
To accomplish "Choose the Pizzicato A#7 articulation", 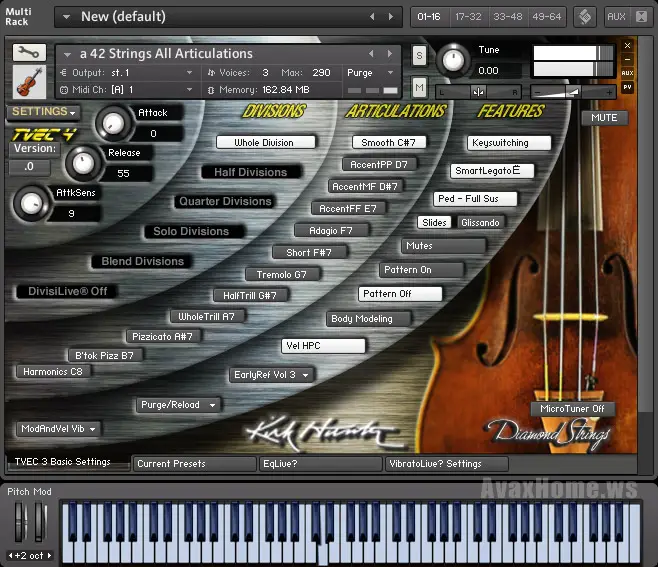I will click(164, 337).
